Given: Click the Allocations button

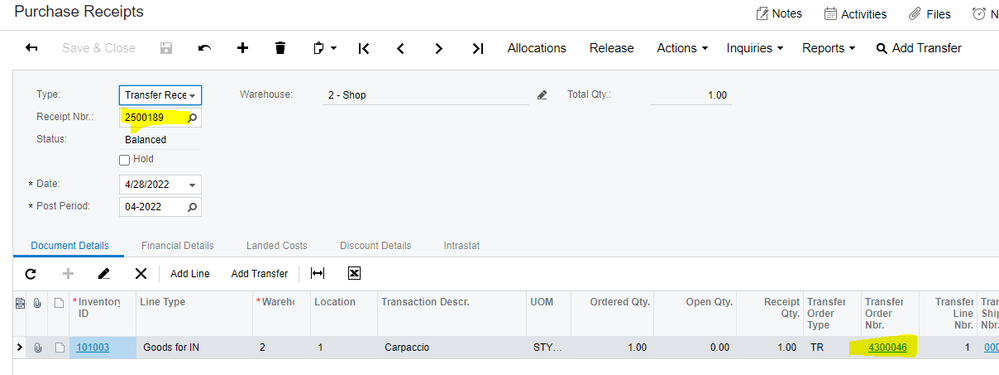Looking at the screenshot, I should [536, 48].
